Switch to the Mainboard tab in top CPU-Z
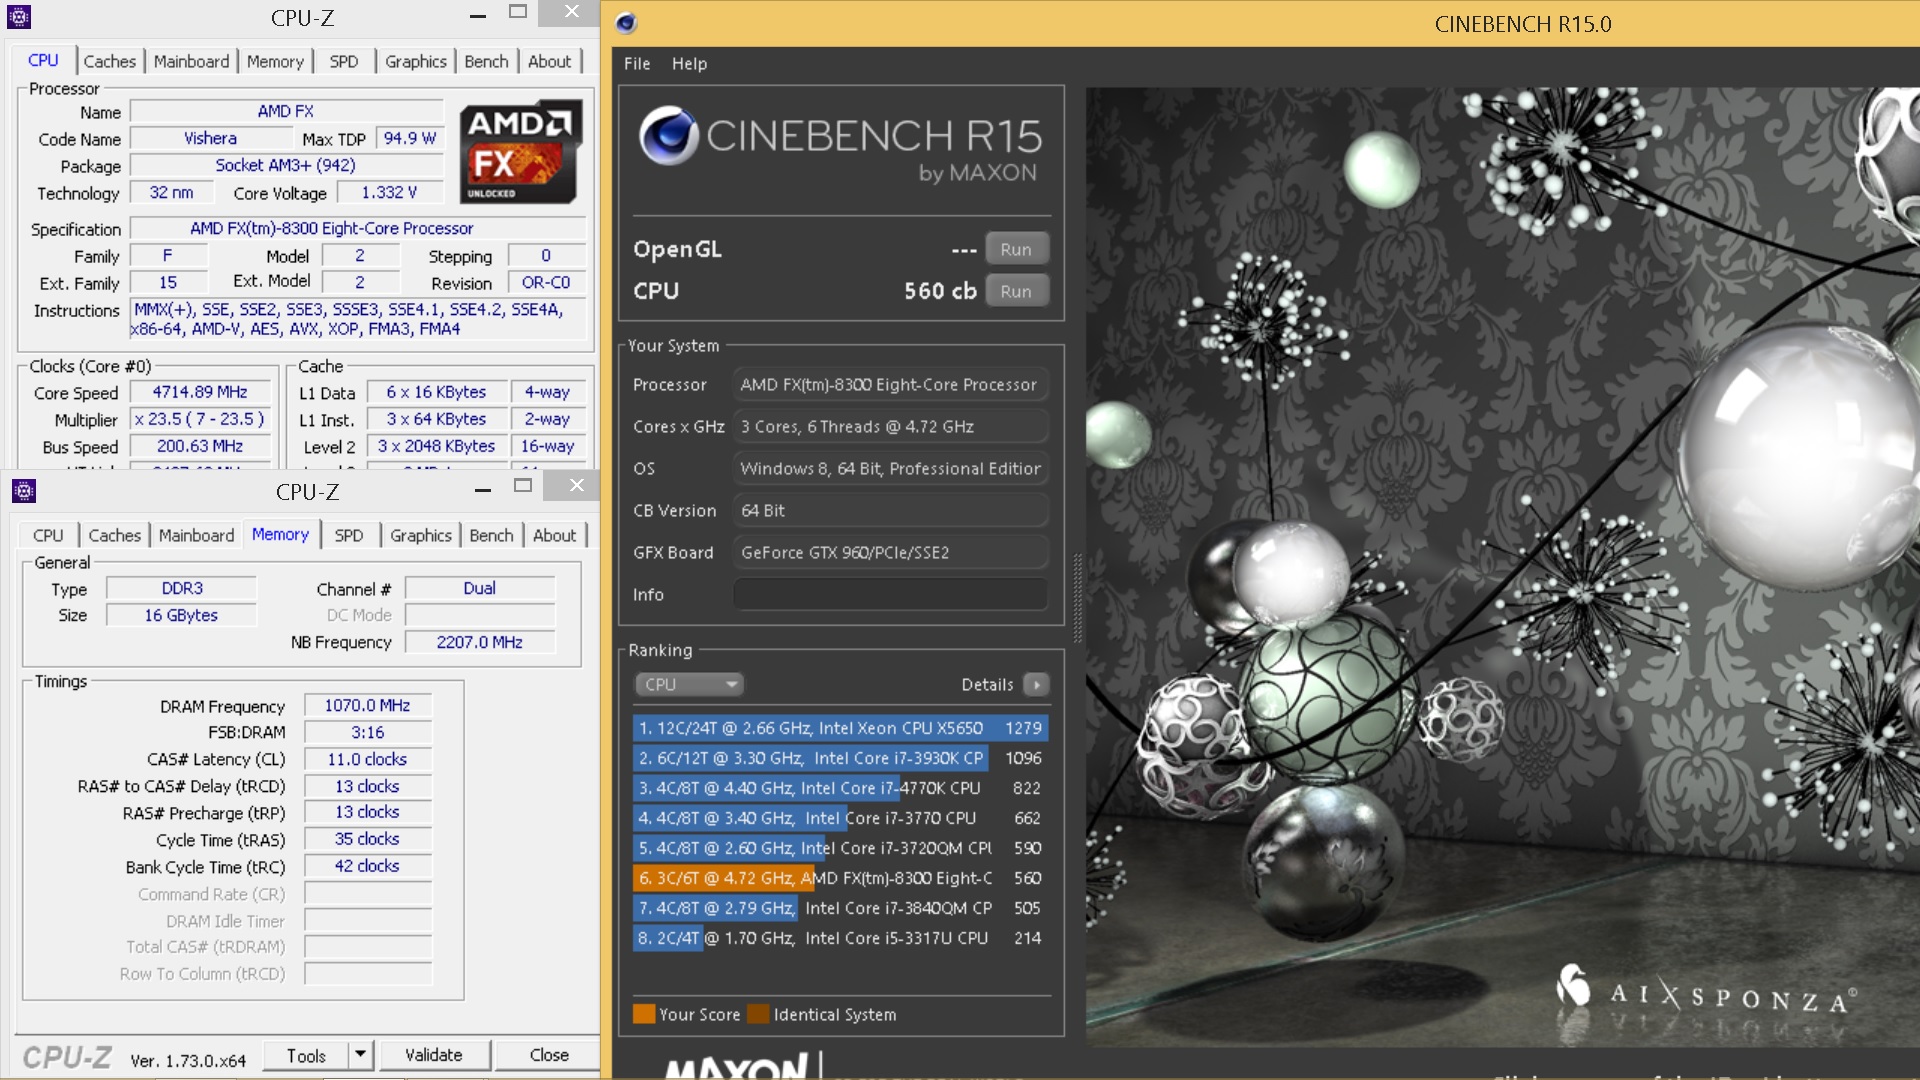Screen dimensions: 1920x1080 click(191, 61)
